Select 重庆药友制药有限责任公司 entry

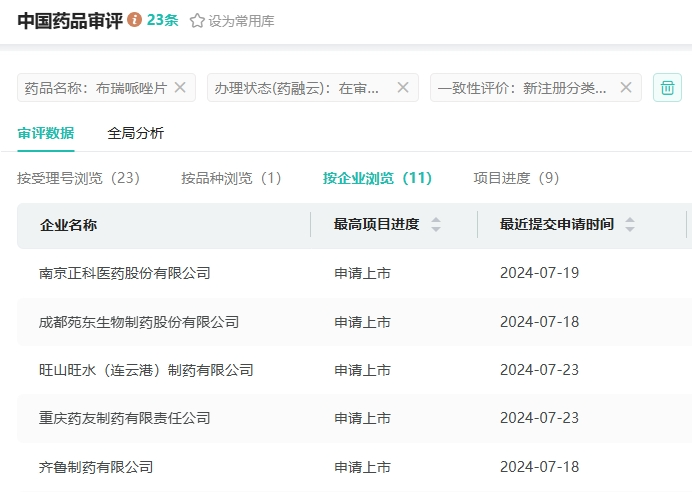(125, 418)
